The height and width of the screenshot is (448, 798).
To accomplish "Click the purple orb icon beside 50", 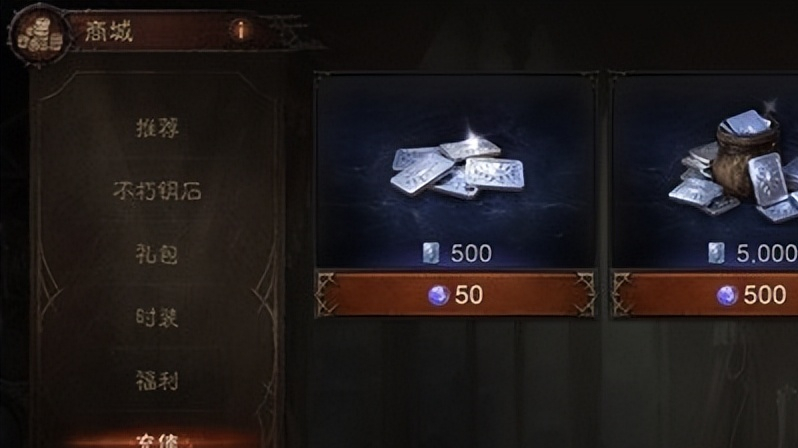I will (438, 295).
